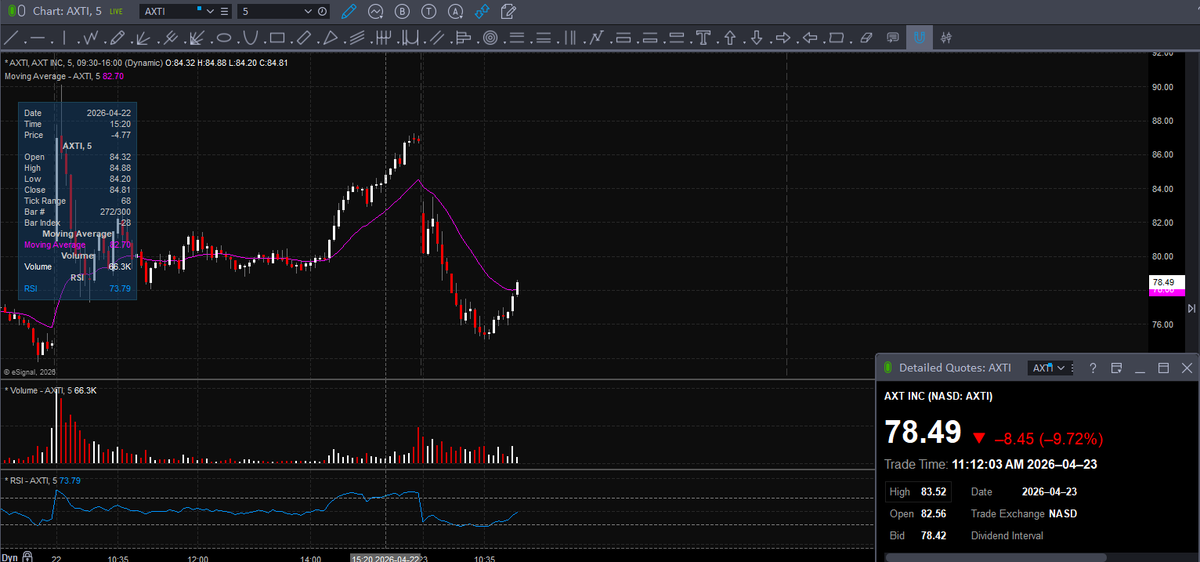1200x562 pixels.
Task: Select the triple vertical lines tool
Action: coord(570,38)
